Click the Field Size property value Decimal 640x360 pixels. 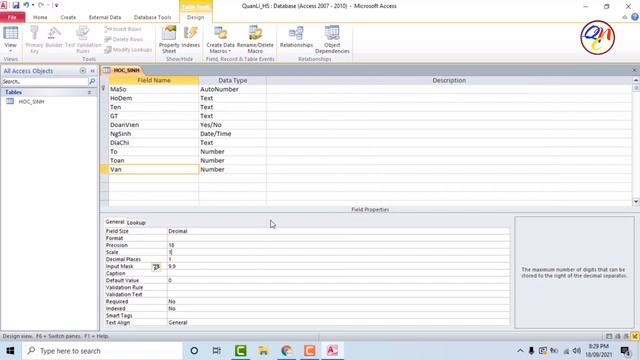[x=338, y=231]
